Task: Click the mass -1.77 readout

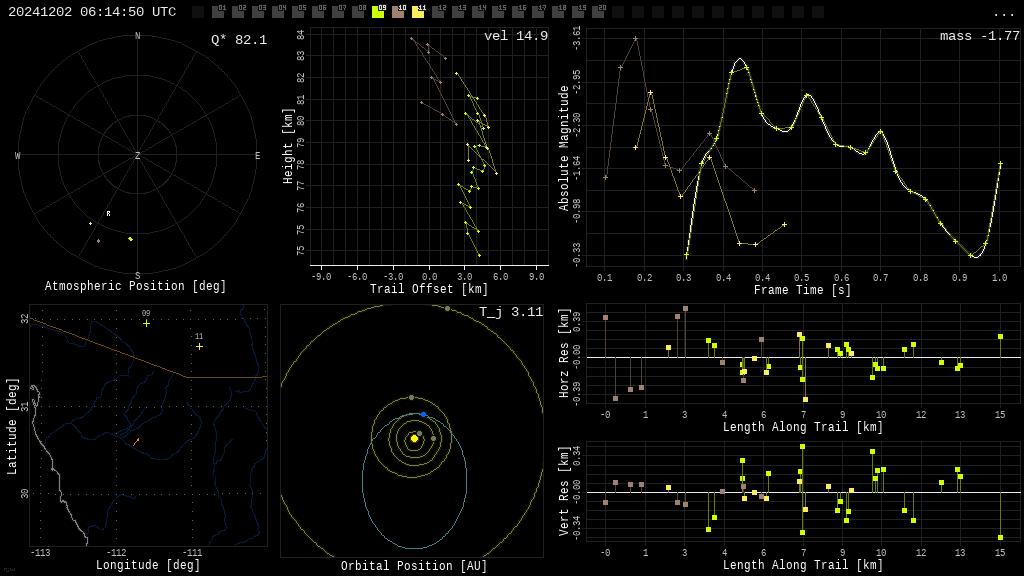Action: pos(980,36)
